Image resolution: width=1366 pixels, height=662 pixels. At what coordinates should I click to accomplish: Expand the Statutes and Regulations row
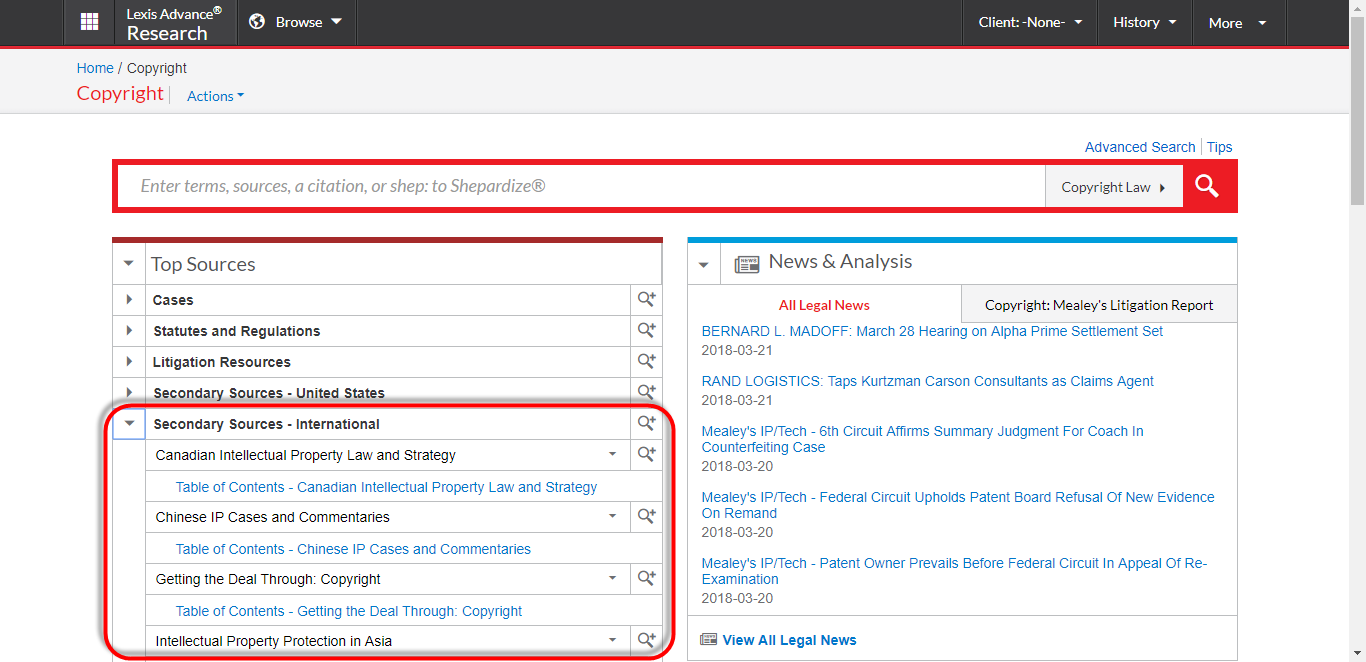click(x=129, y=331)
